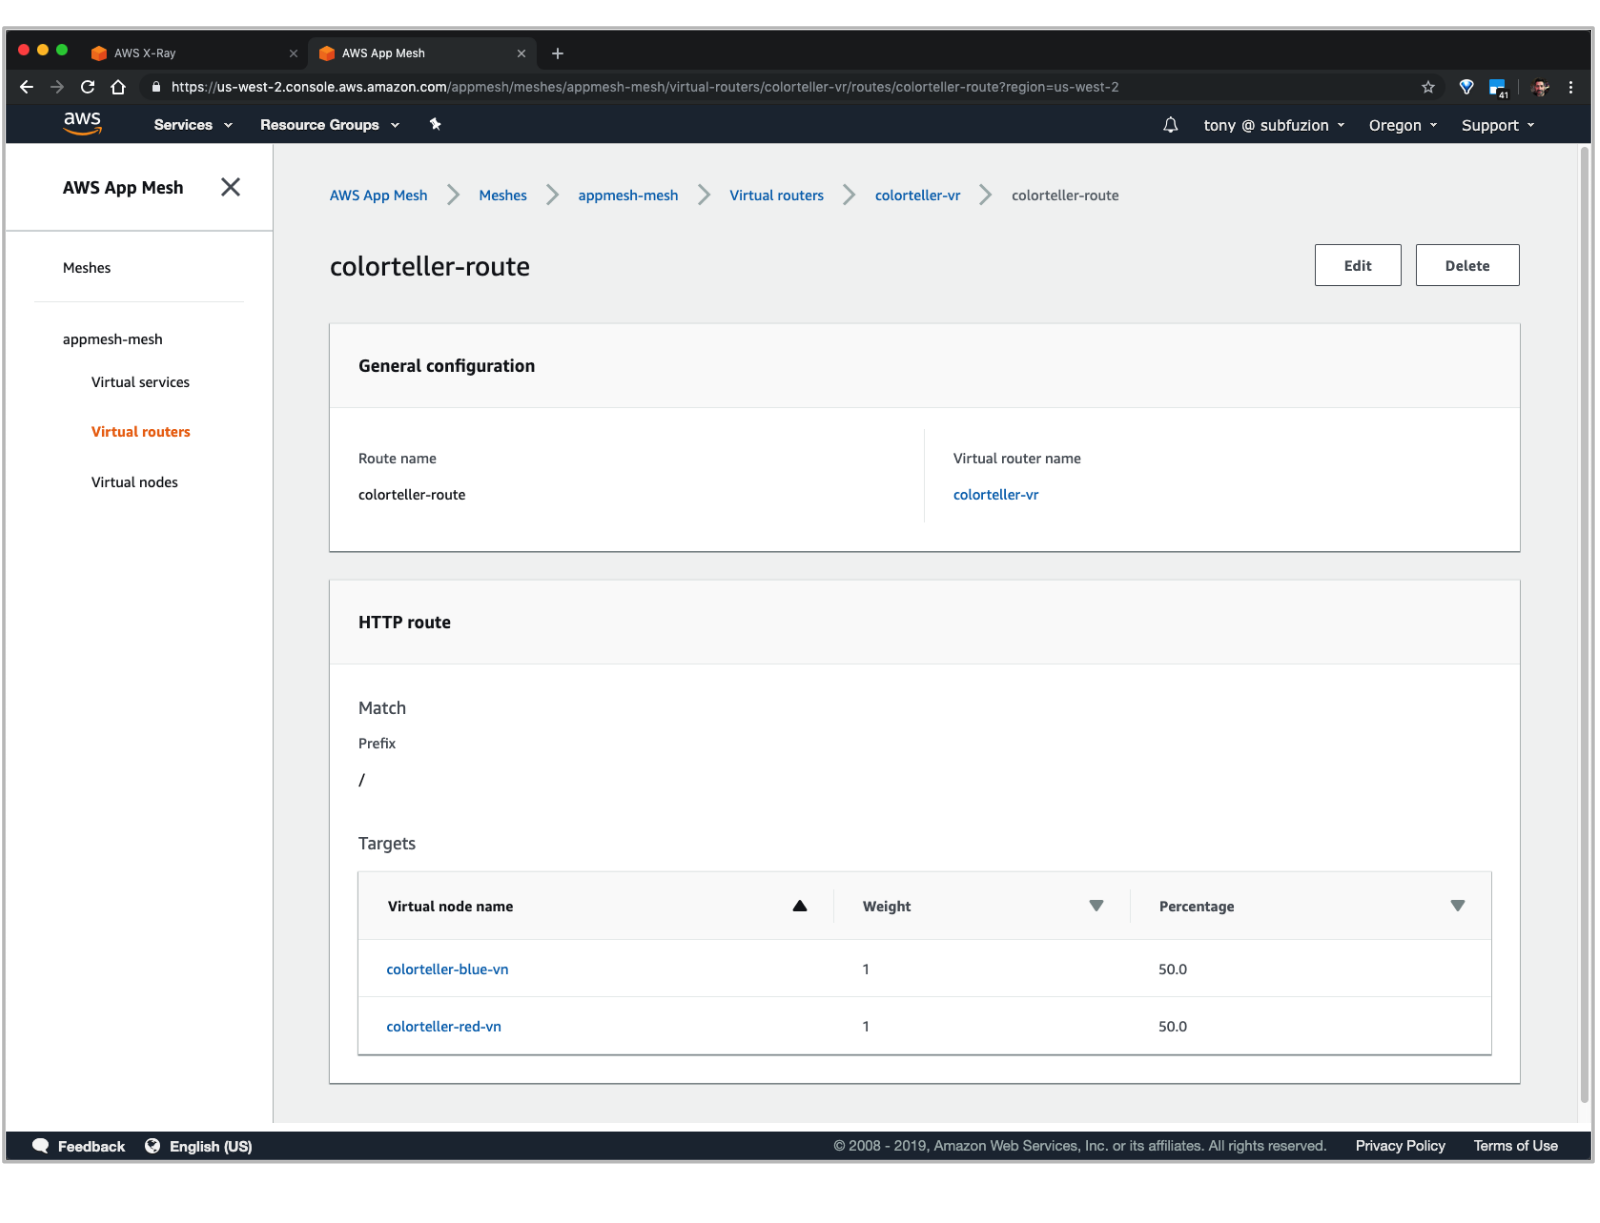
Task: Close the AWS App Mesh browser tab
Action: [521, 53]
